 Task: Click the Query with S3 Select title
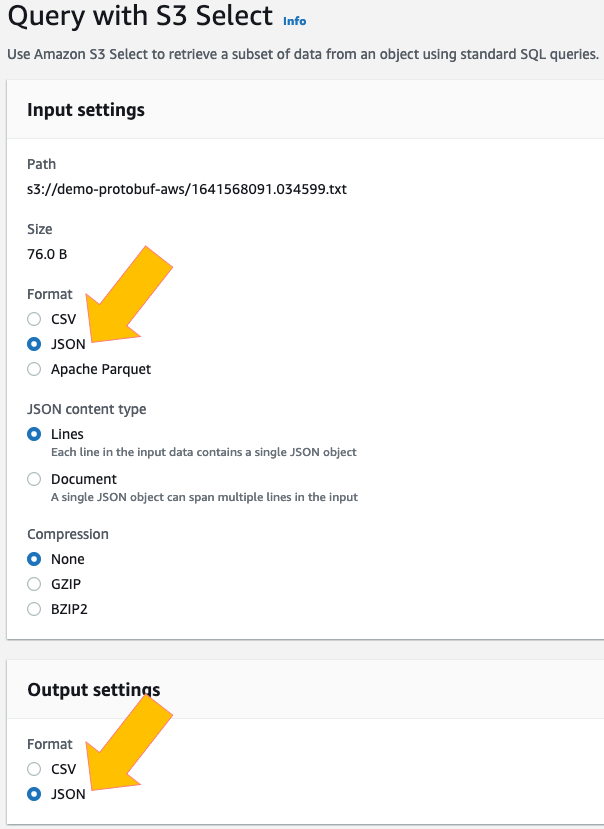pos(140,16)
